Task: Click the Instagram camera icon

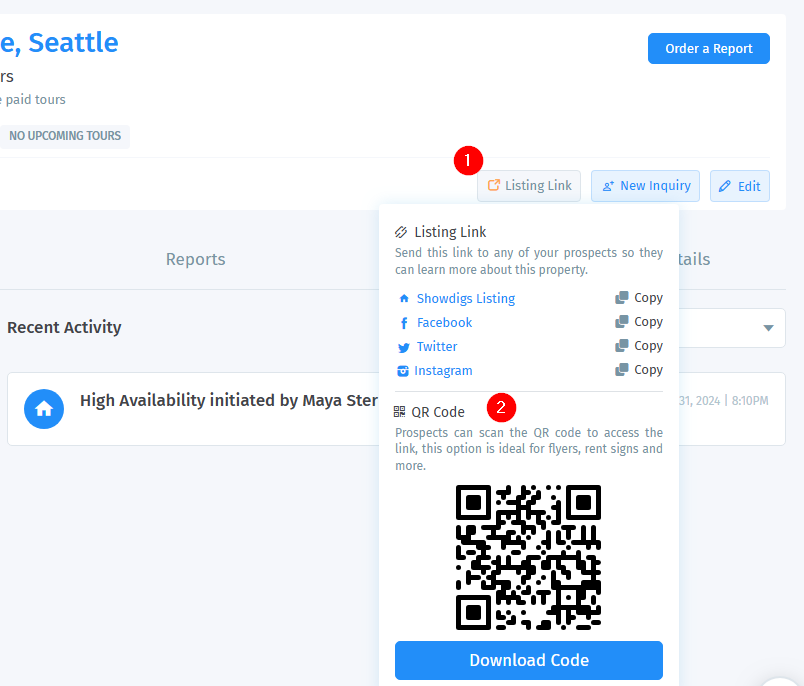Action: [x=403, y=371]
